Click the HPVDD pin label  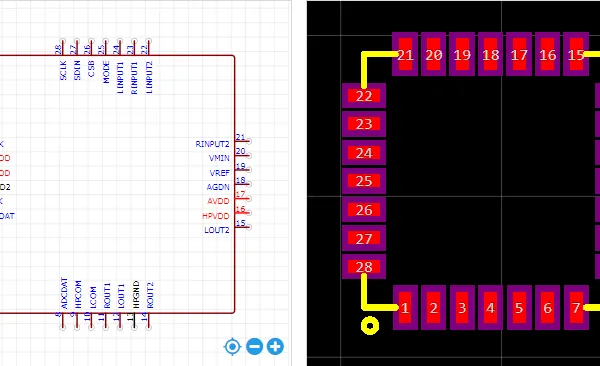point(216,216)
